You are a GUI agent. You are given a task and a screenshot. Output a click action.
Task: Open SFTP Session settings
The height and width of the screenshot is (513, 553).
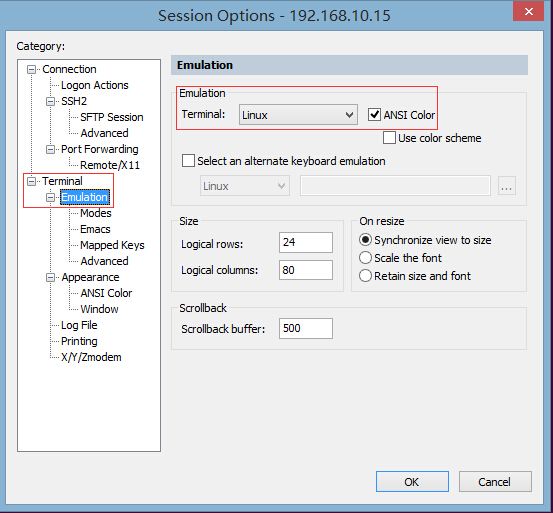[111, 117]
